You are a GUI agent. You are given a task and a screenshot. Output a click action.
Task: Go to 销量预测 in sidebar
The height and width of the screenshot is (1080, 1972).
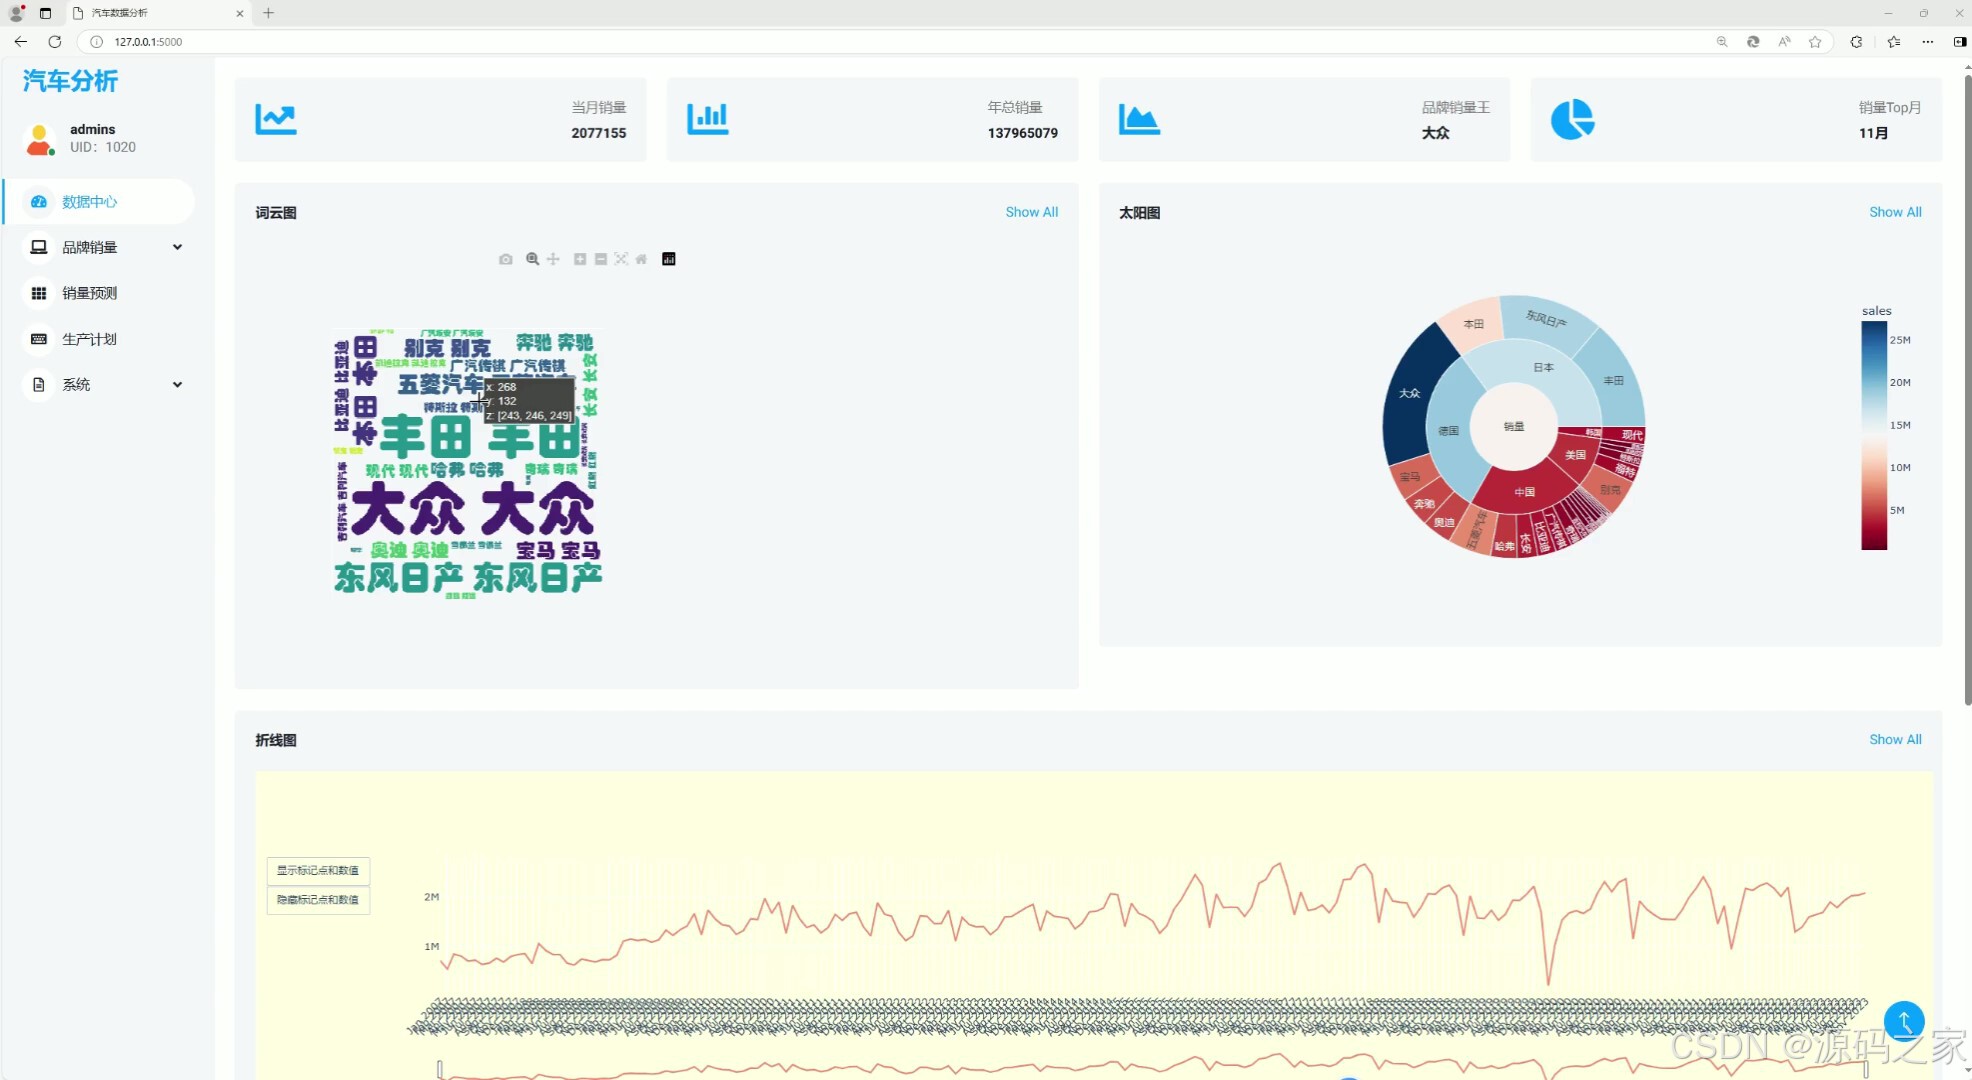[90, 293]
